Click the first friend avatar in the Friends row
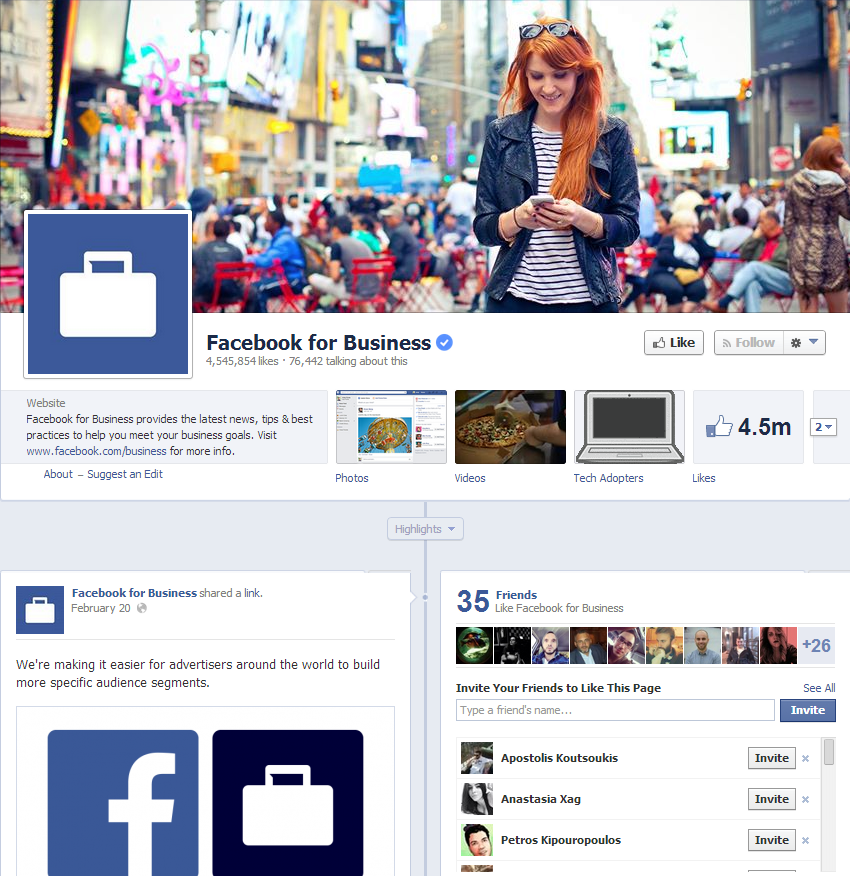Image resolution: width=850 pixels, height=876 pixels. pos(474,645)
